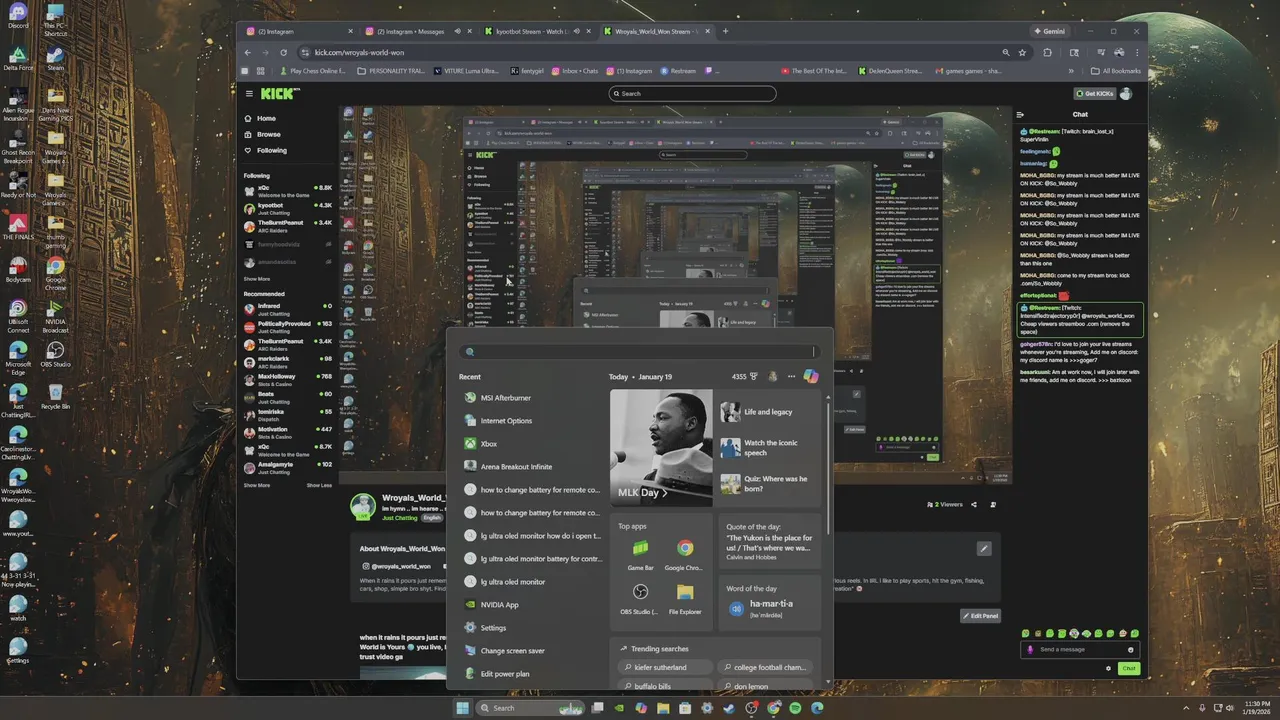This screenshot has height=720, width=1280.
Task: Bookmark this page with star icon
Action: point(1022,52)
